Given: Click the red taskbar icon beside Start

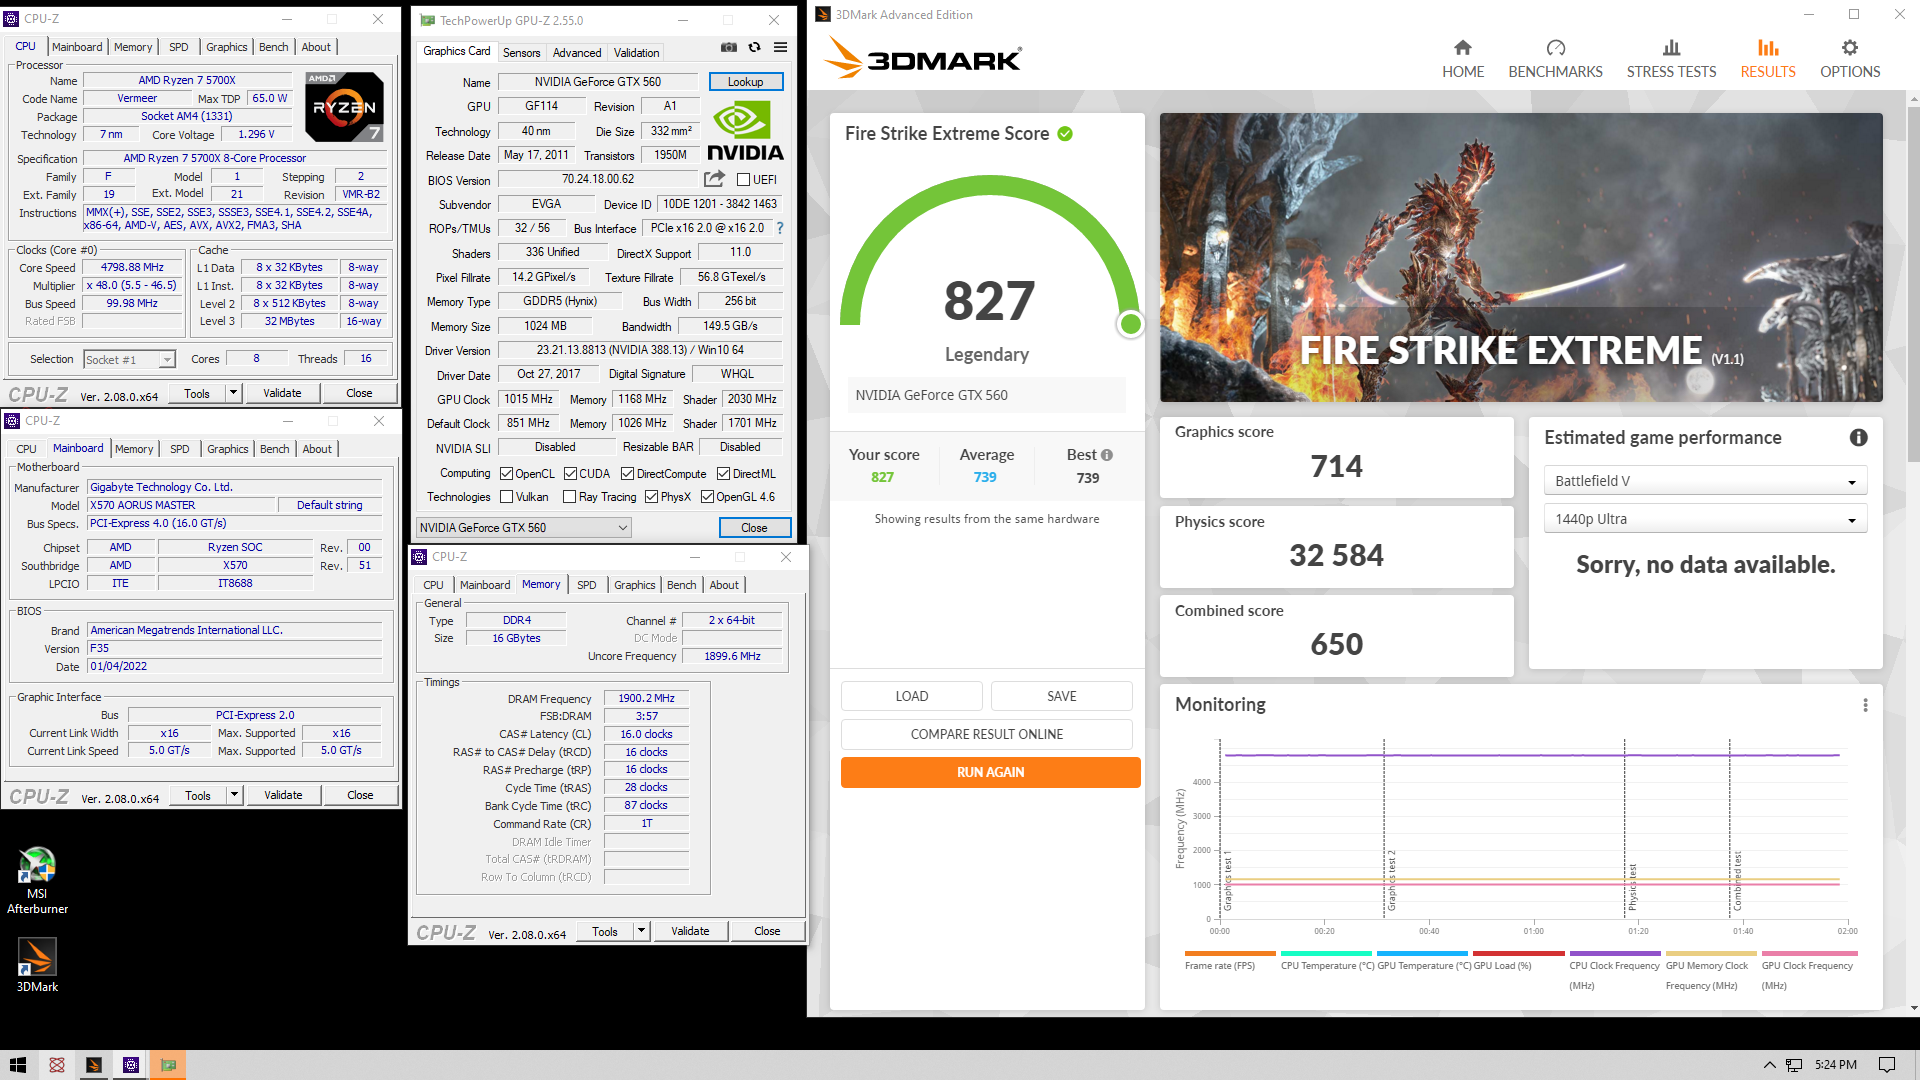Looking at the screenshot, I should click(57, 1065).
